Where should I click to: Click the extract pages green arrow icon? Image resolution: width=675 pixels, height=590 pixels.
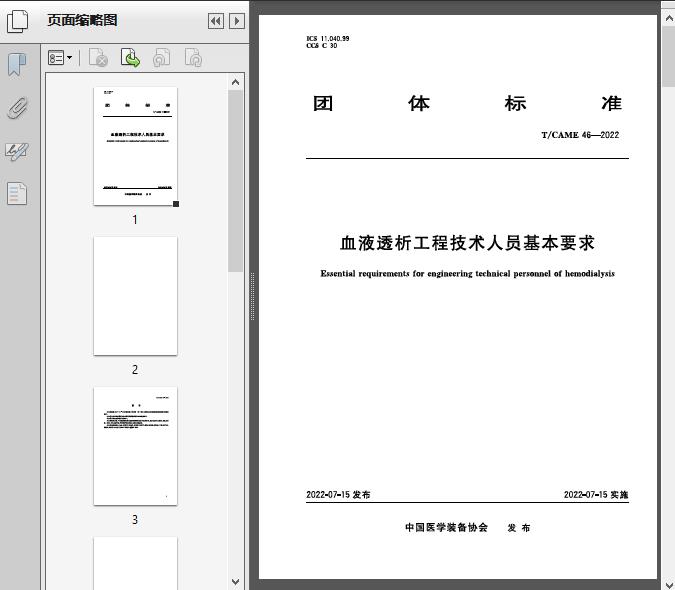pyautogui.click(x=130, y=58)
